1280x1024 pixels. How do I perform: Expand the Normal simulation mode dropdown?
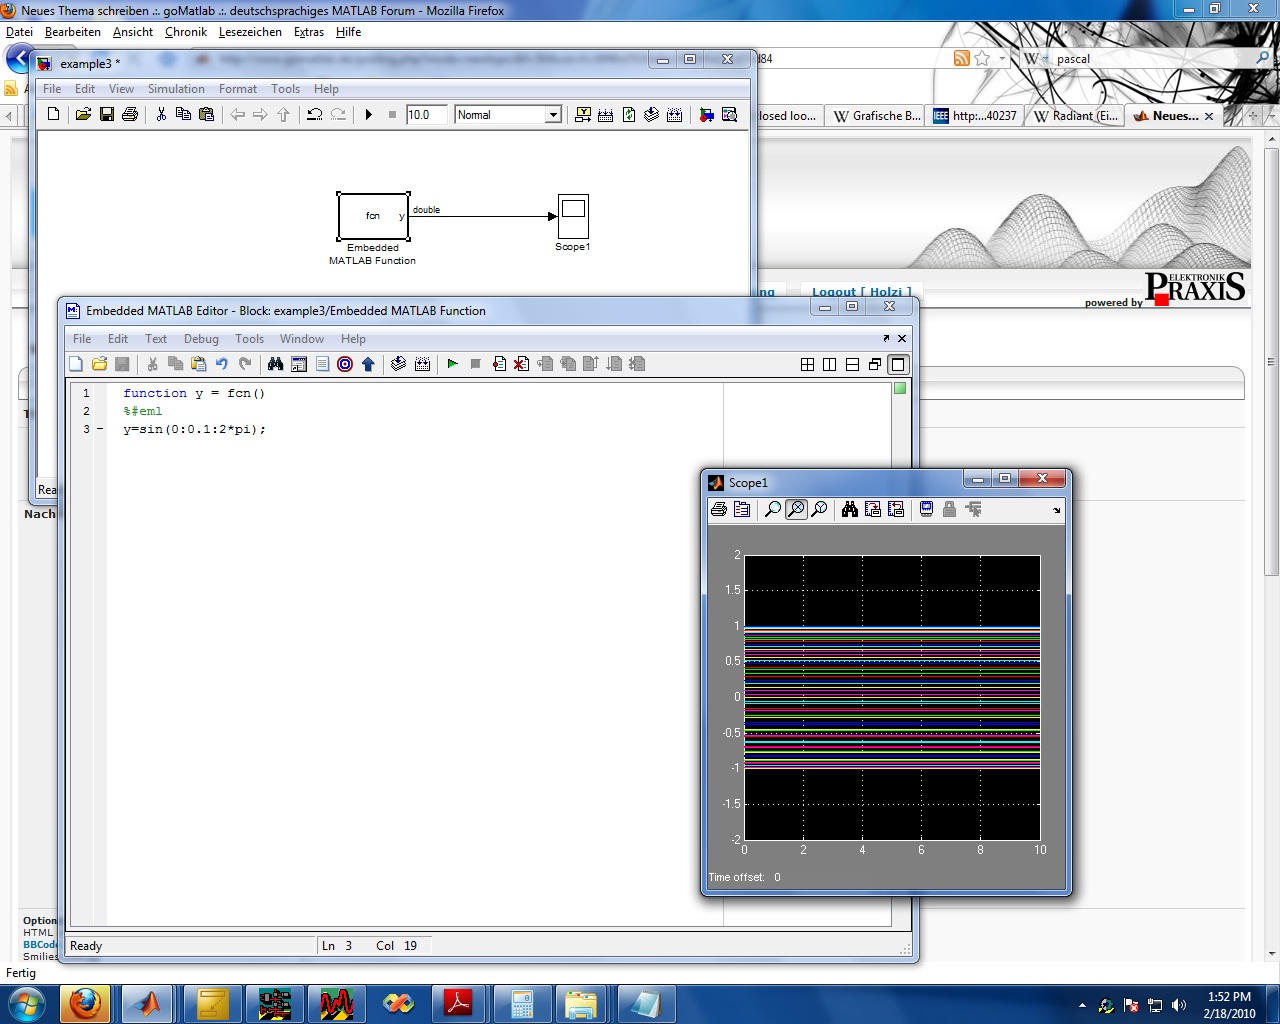click(553, 115)
